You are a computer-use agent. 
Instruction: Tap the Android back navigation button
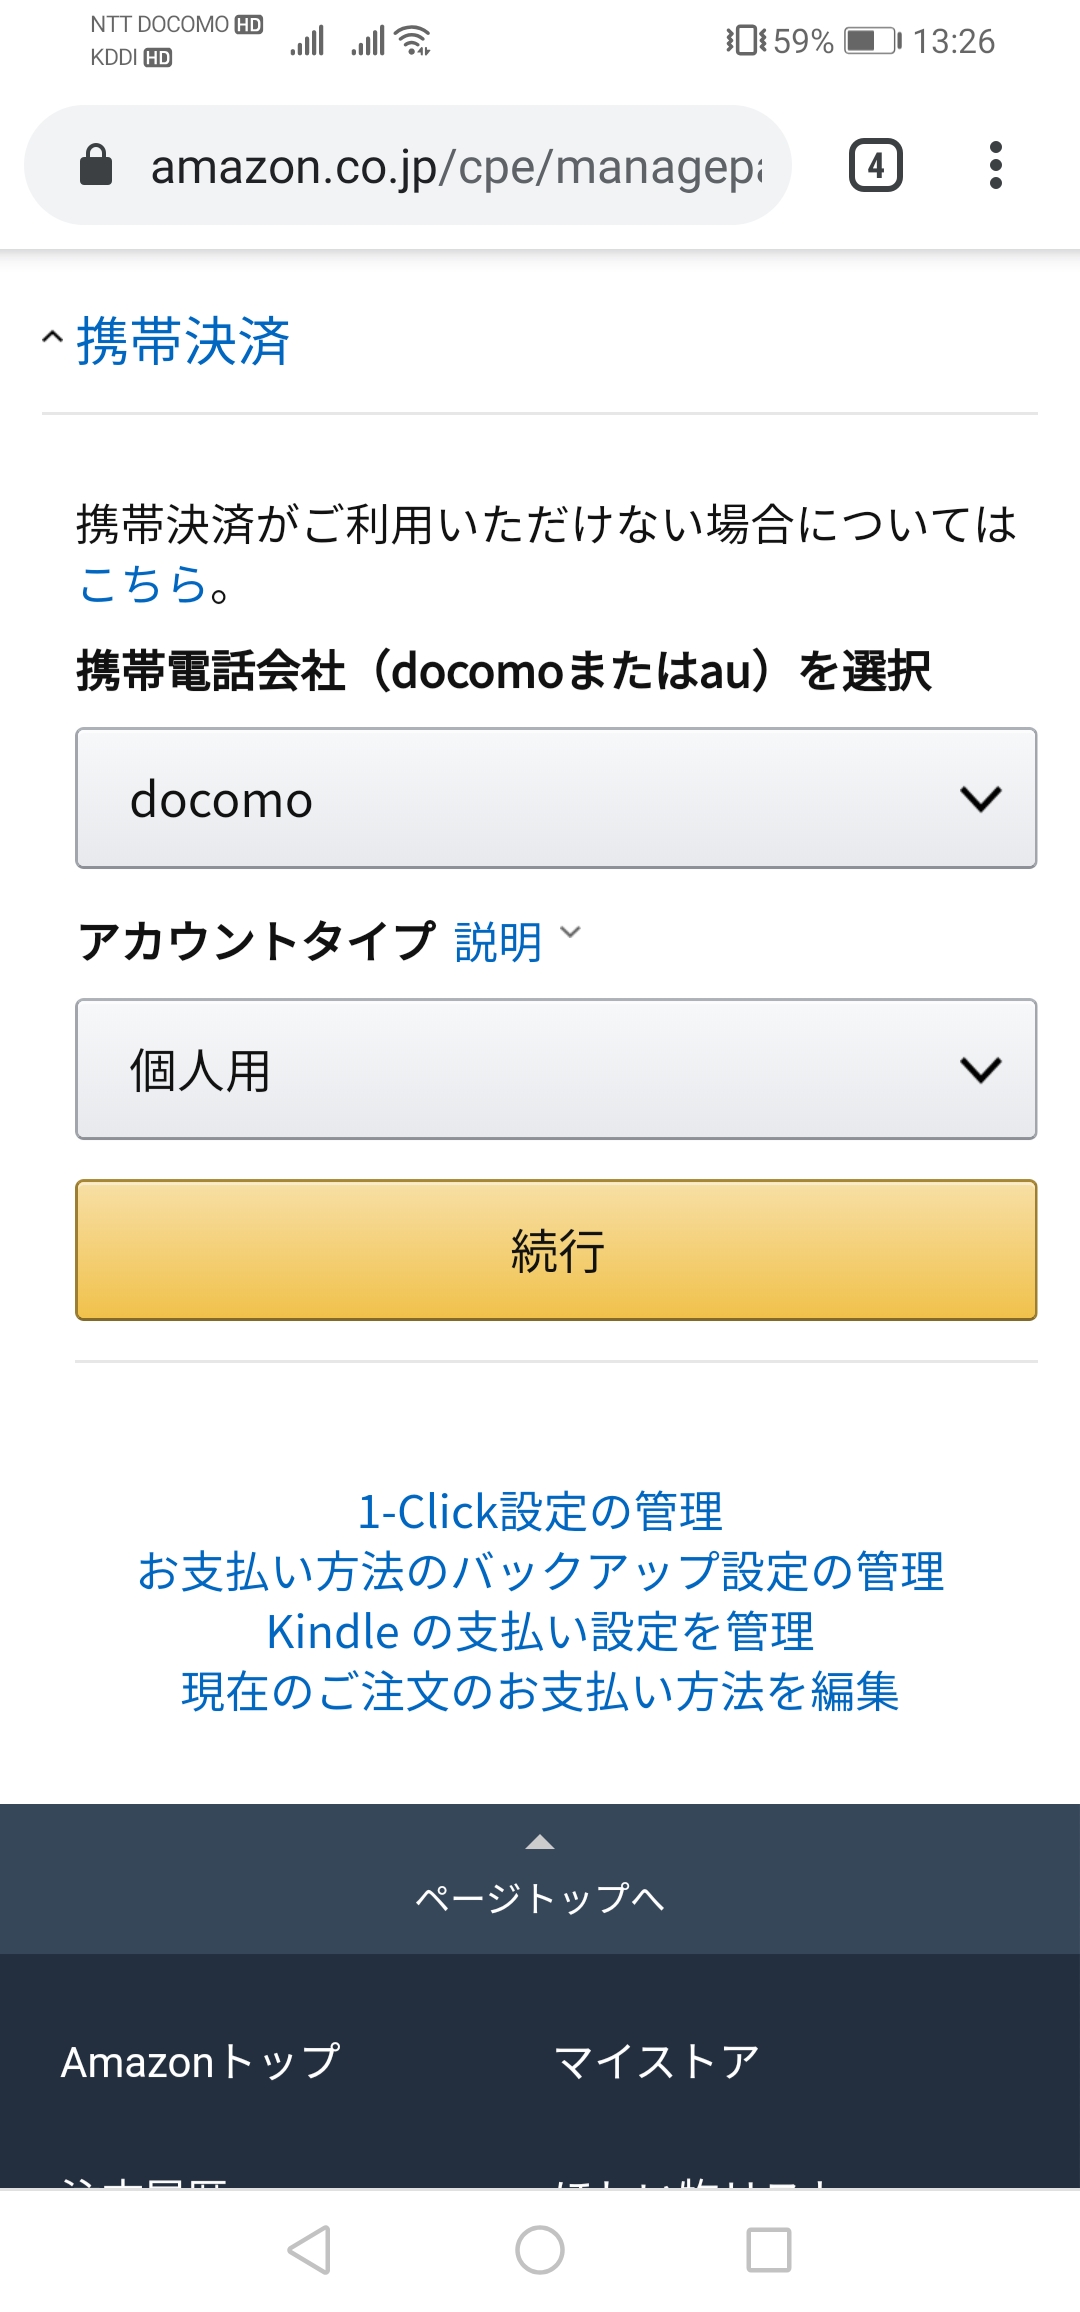coord(309,2250)
